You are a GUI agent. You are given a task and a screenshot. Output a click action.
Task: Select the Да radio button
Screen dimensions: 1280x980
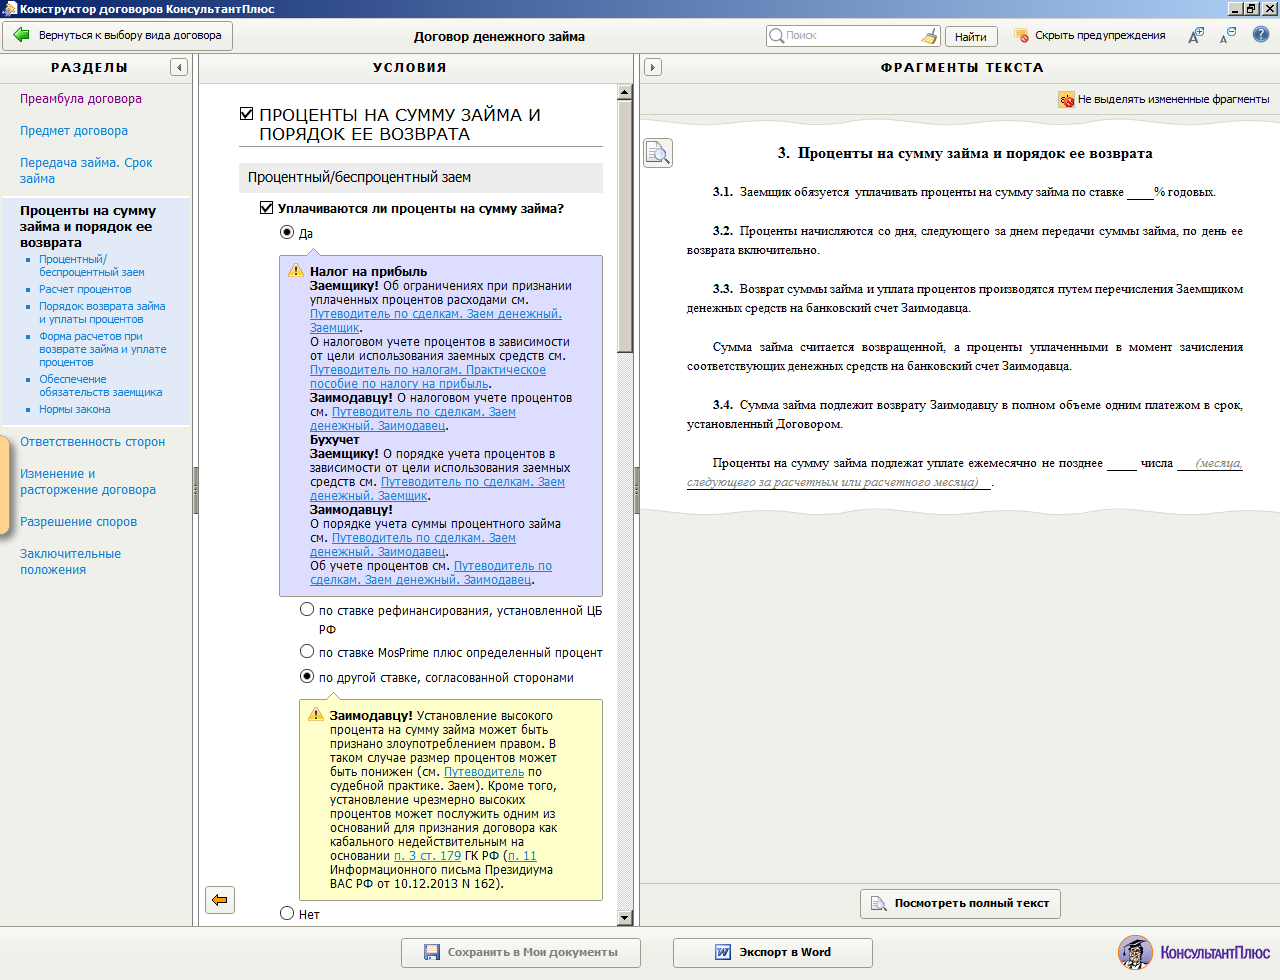tap(287, 232)
